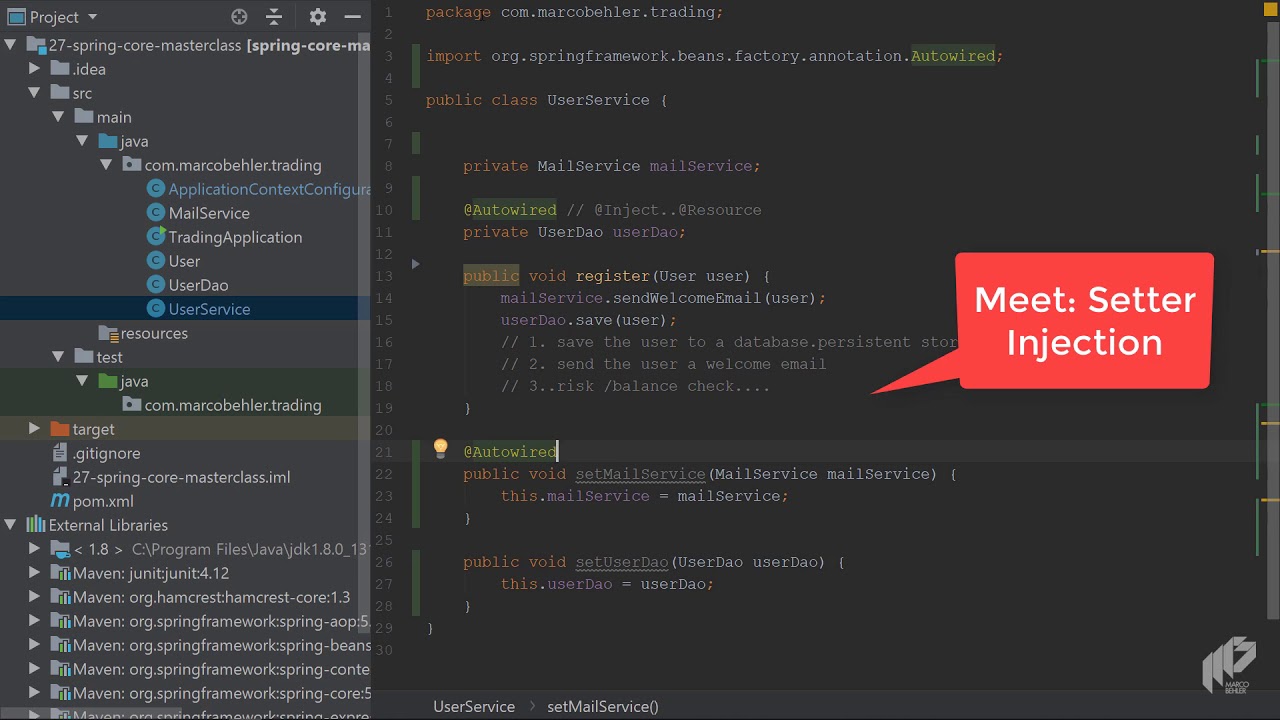Click the UserDao class icon
The width and height of the screenshot is (1280, 720).
[155, 285]
